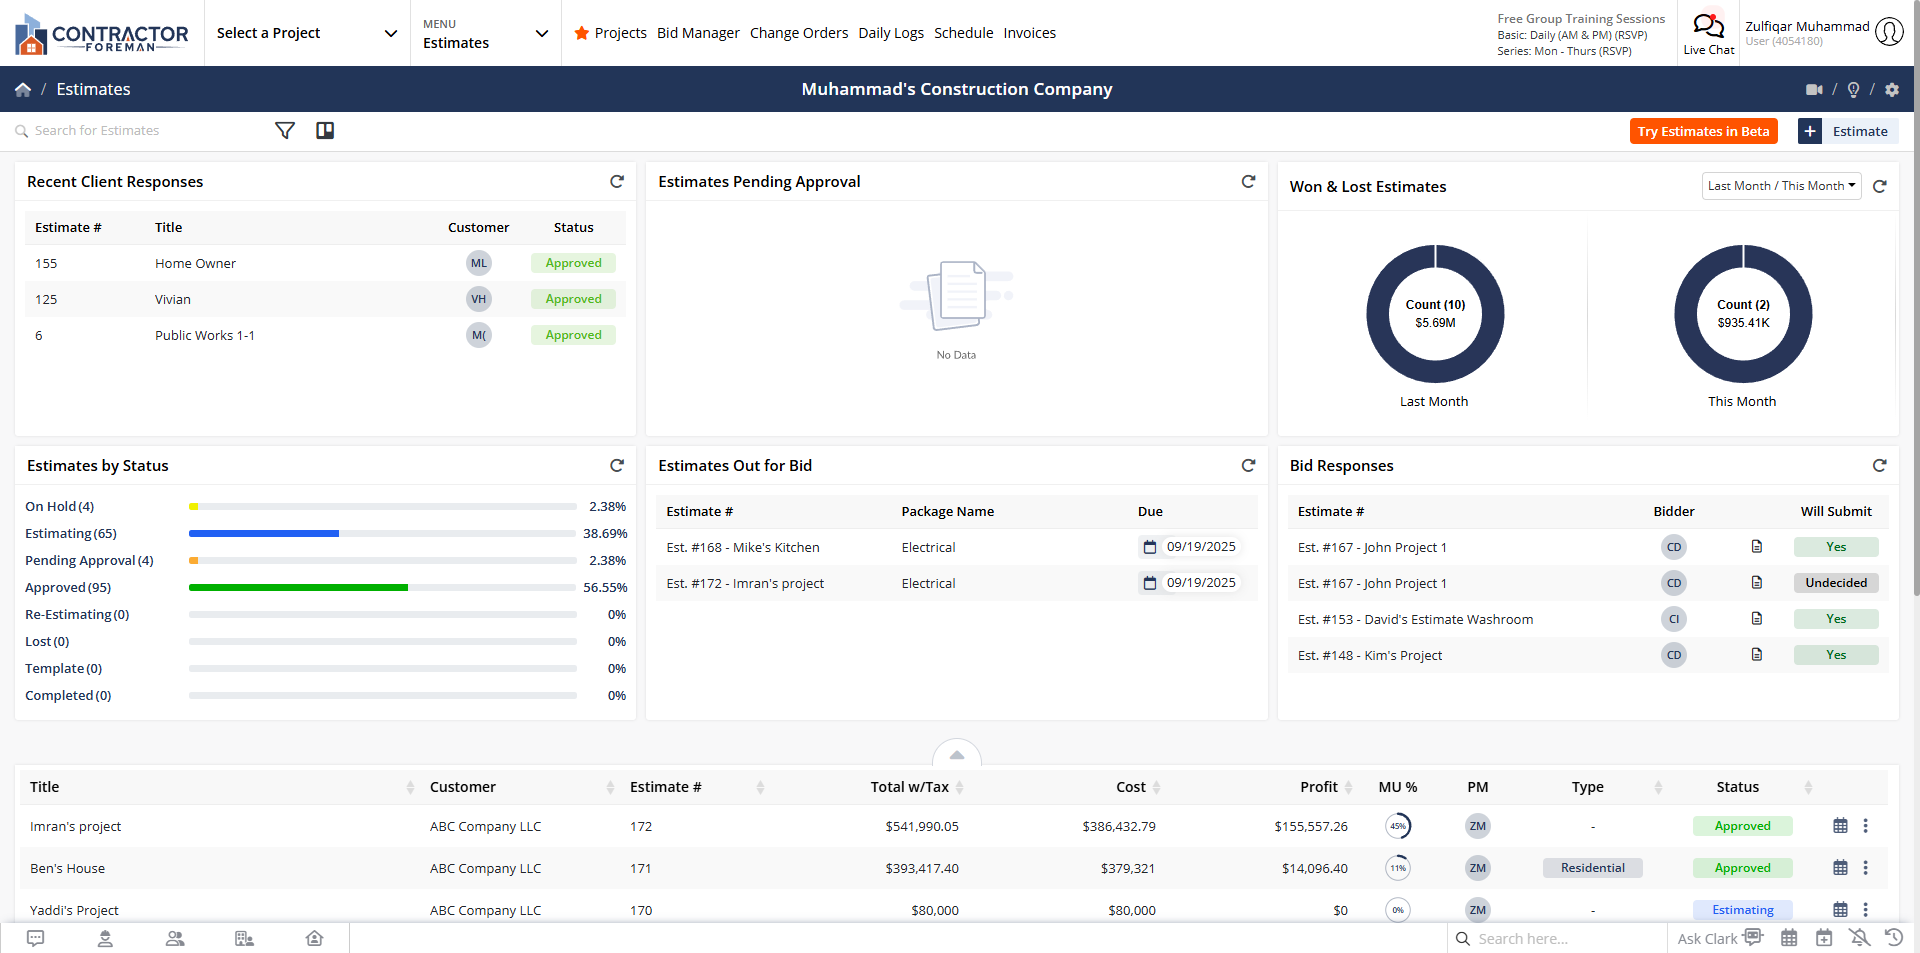Click the Search for Estimates field
The image size is (1920, 953).
(140, 131)
